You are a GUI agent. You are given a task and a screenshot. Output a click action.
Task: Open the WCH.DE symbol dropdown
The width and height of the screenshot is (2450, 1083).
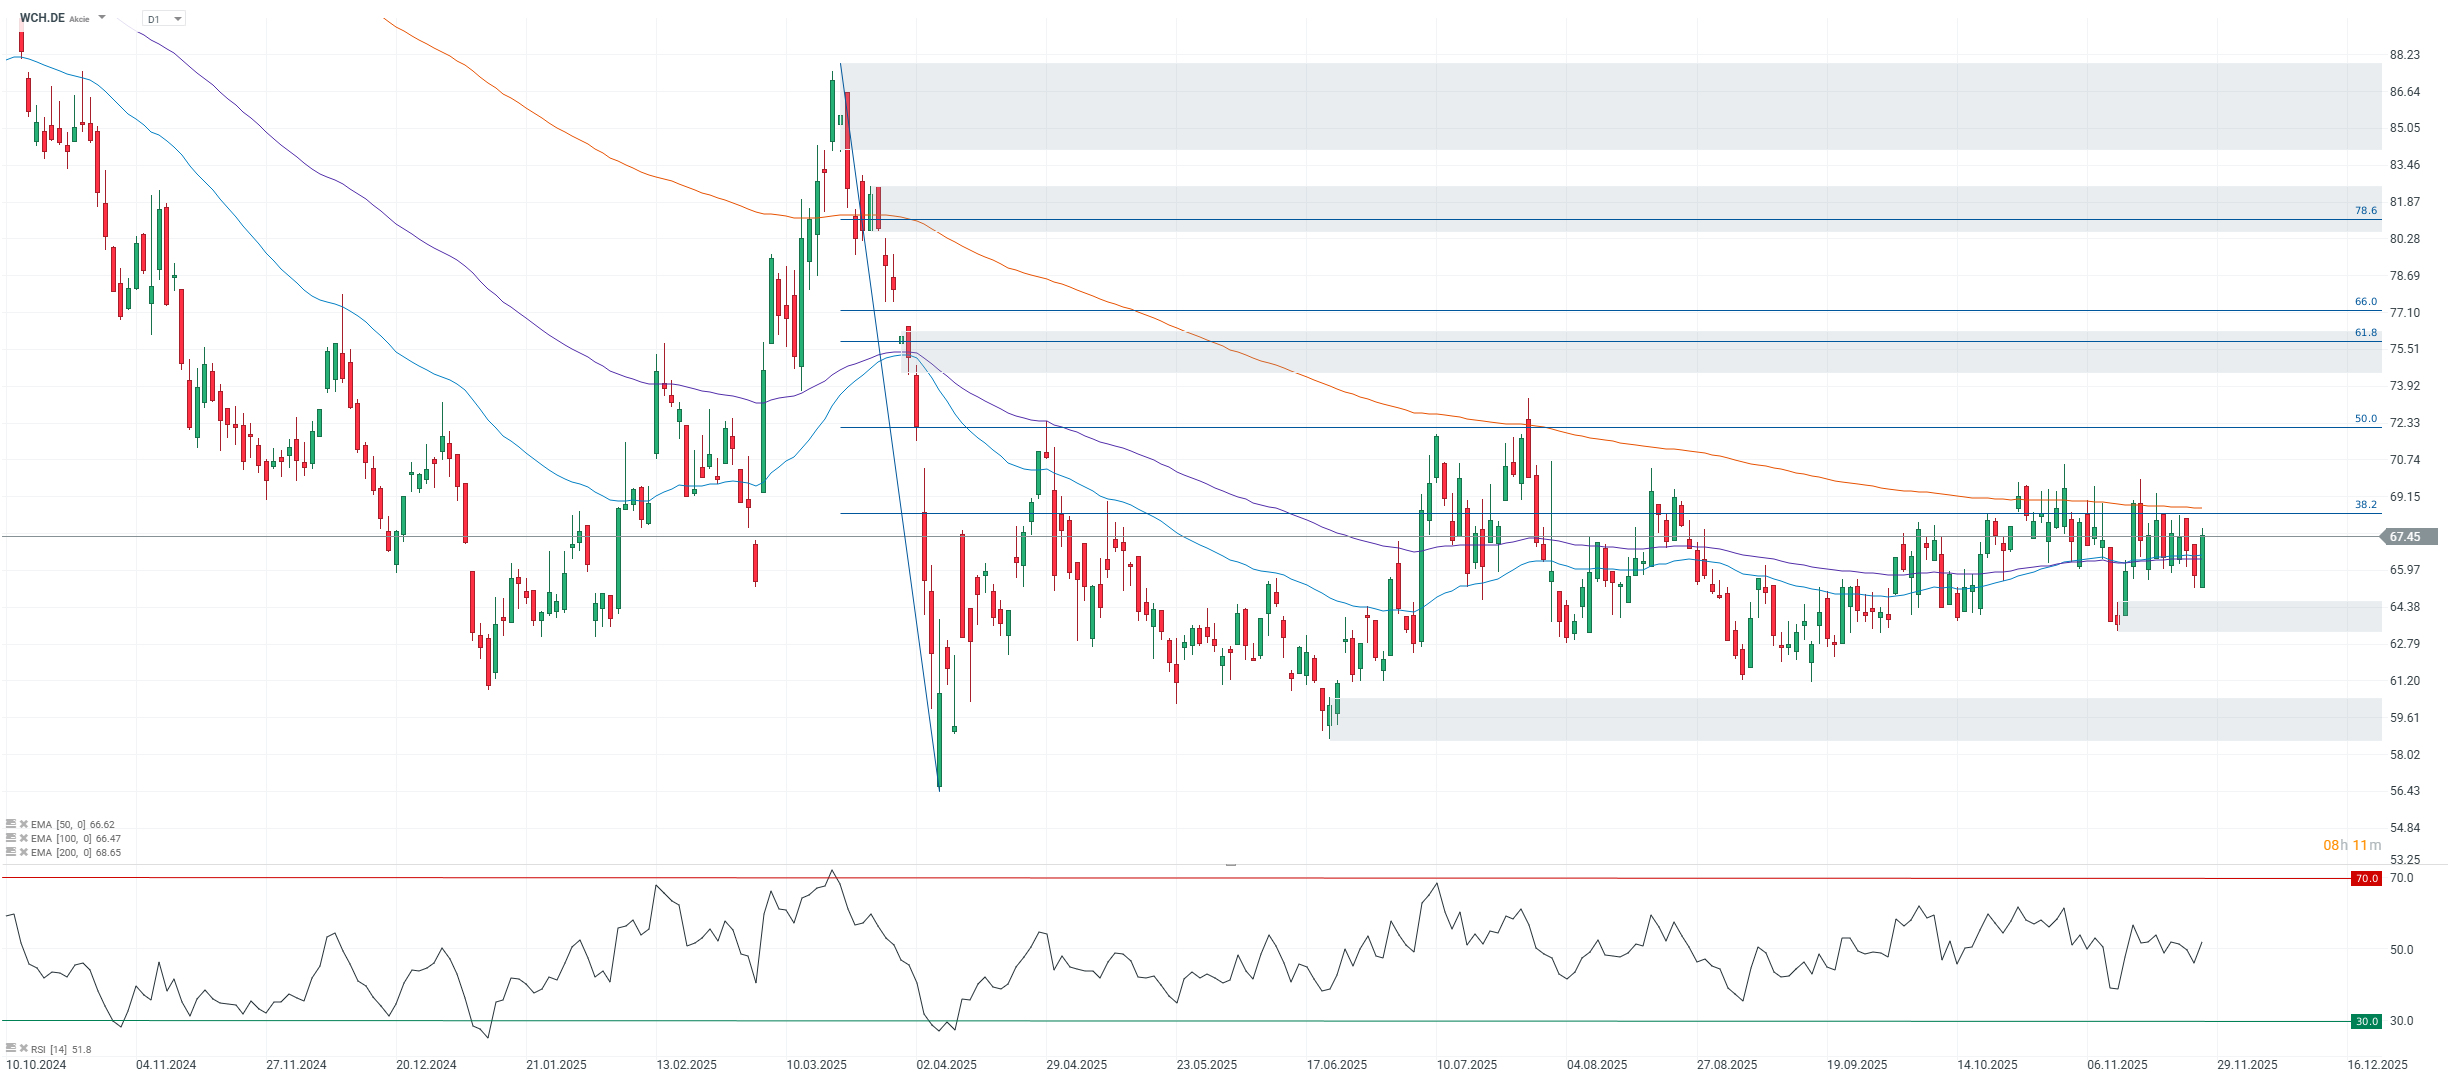point(102,18)
